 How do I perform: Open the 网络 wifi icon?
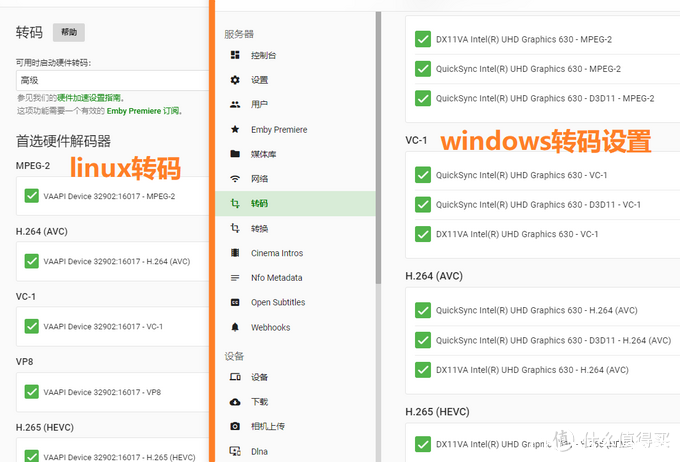tap(235, 179)
